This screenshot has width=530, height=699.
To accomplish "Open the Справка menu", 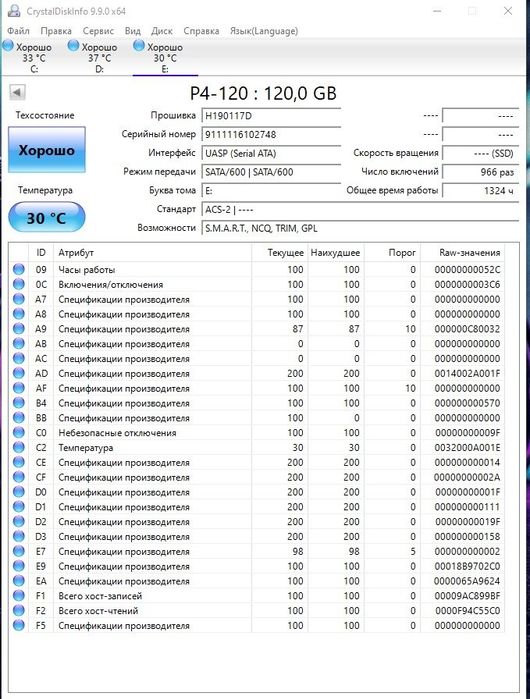I will [x=201, y=31].
